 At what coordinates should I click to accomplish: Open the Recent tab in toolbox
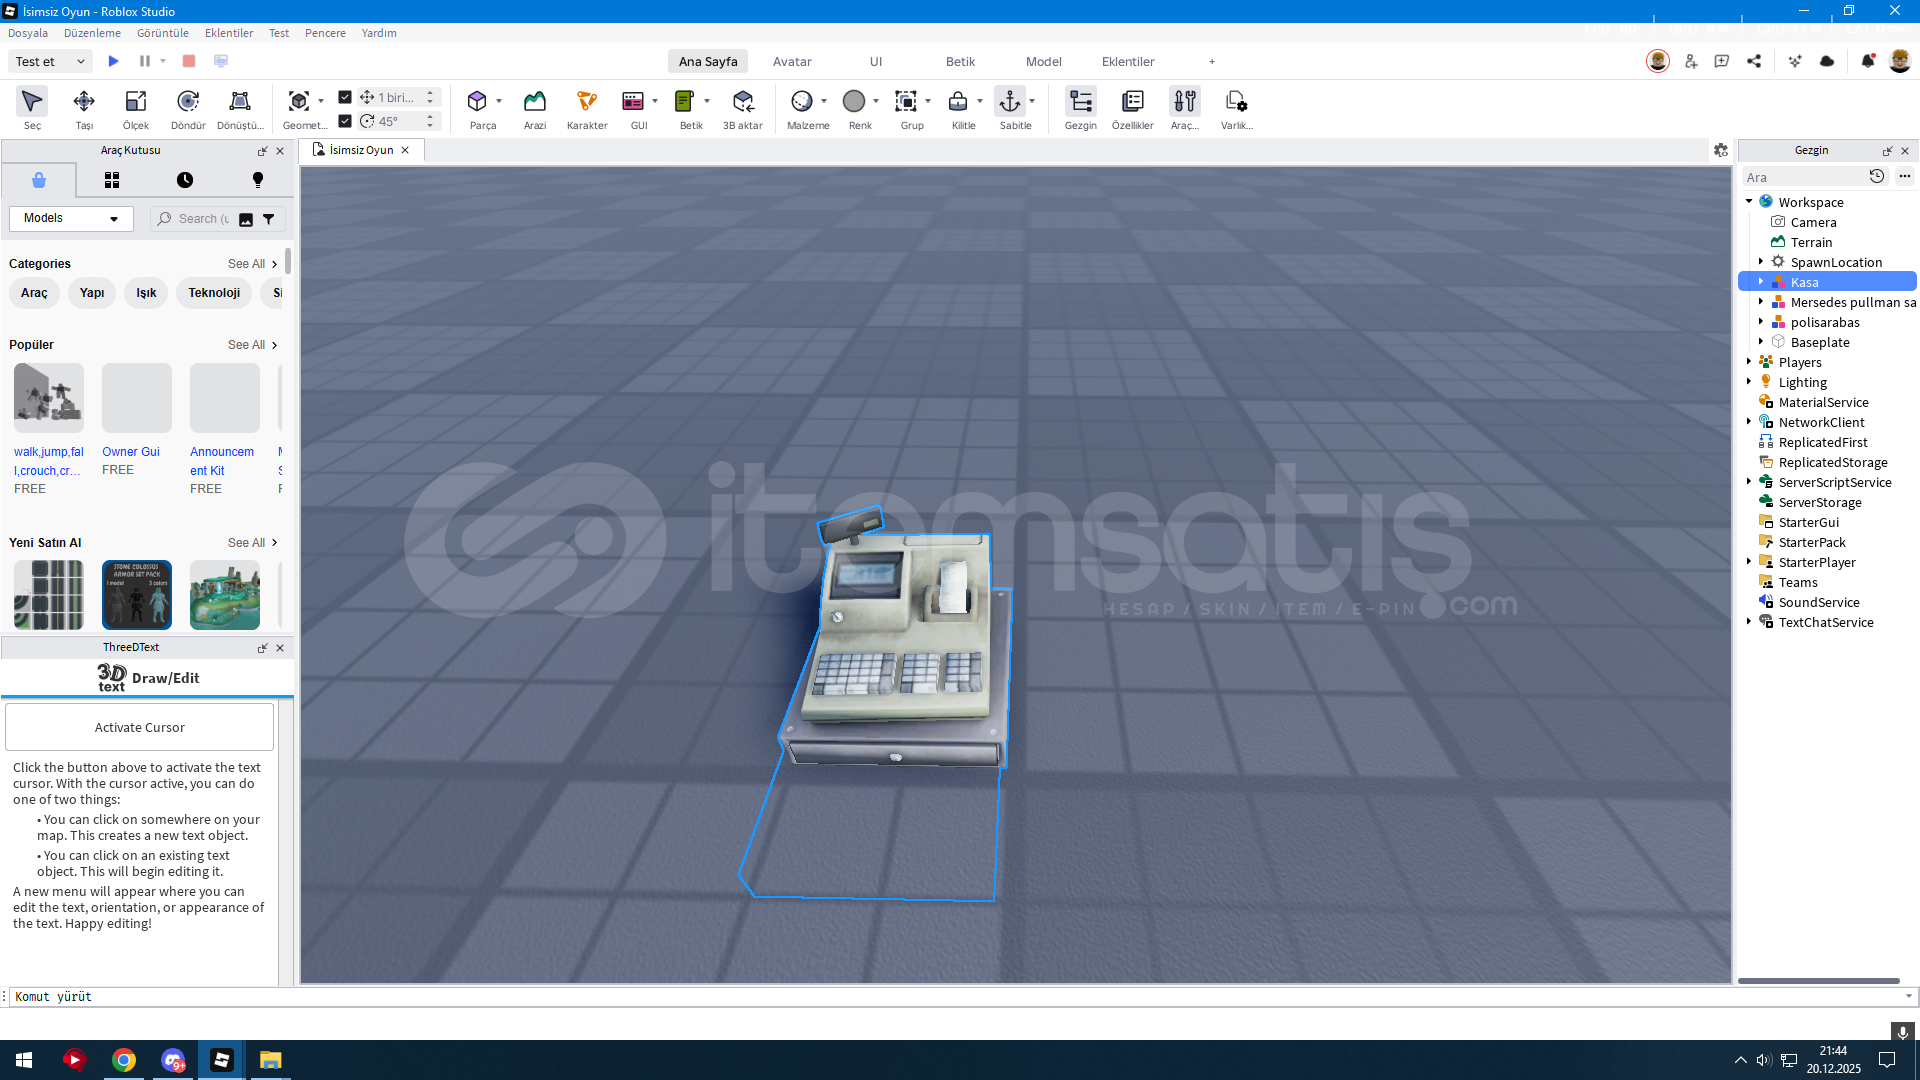click(185, 180)
